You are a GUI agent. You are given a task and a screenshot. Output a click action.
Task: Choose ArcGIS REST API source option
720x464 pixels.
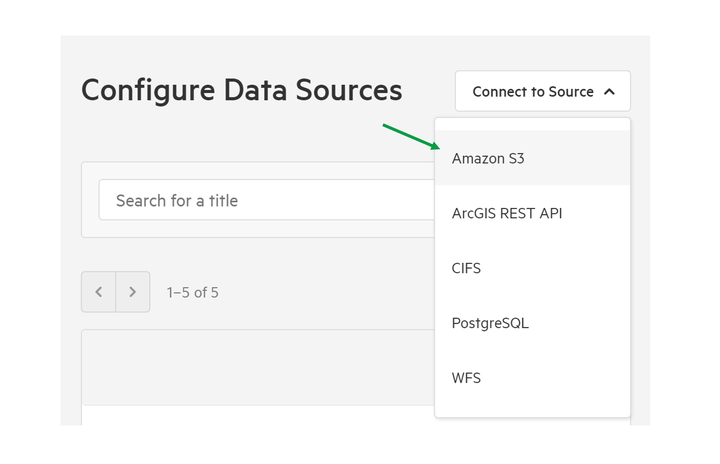(533, 213)
